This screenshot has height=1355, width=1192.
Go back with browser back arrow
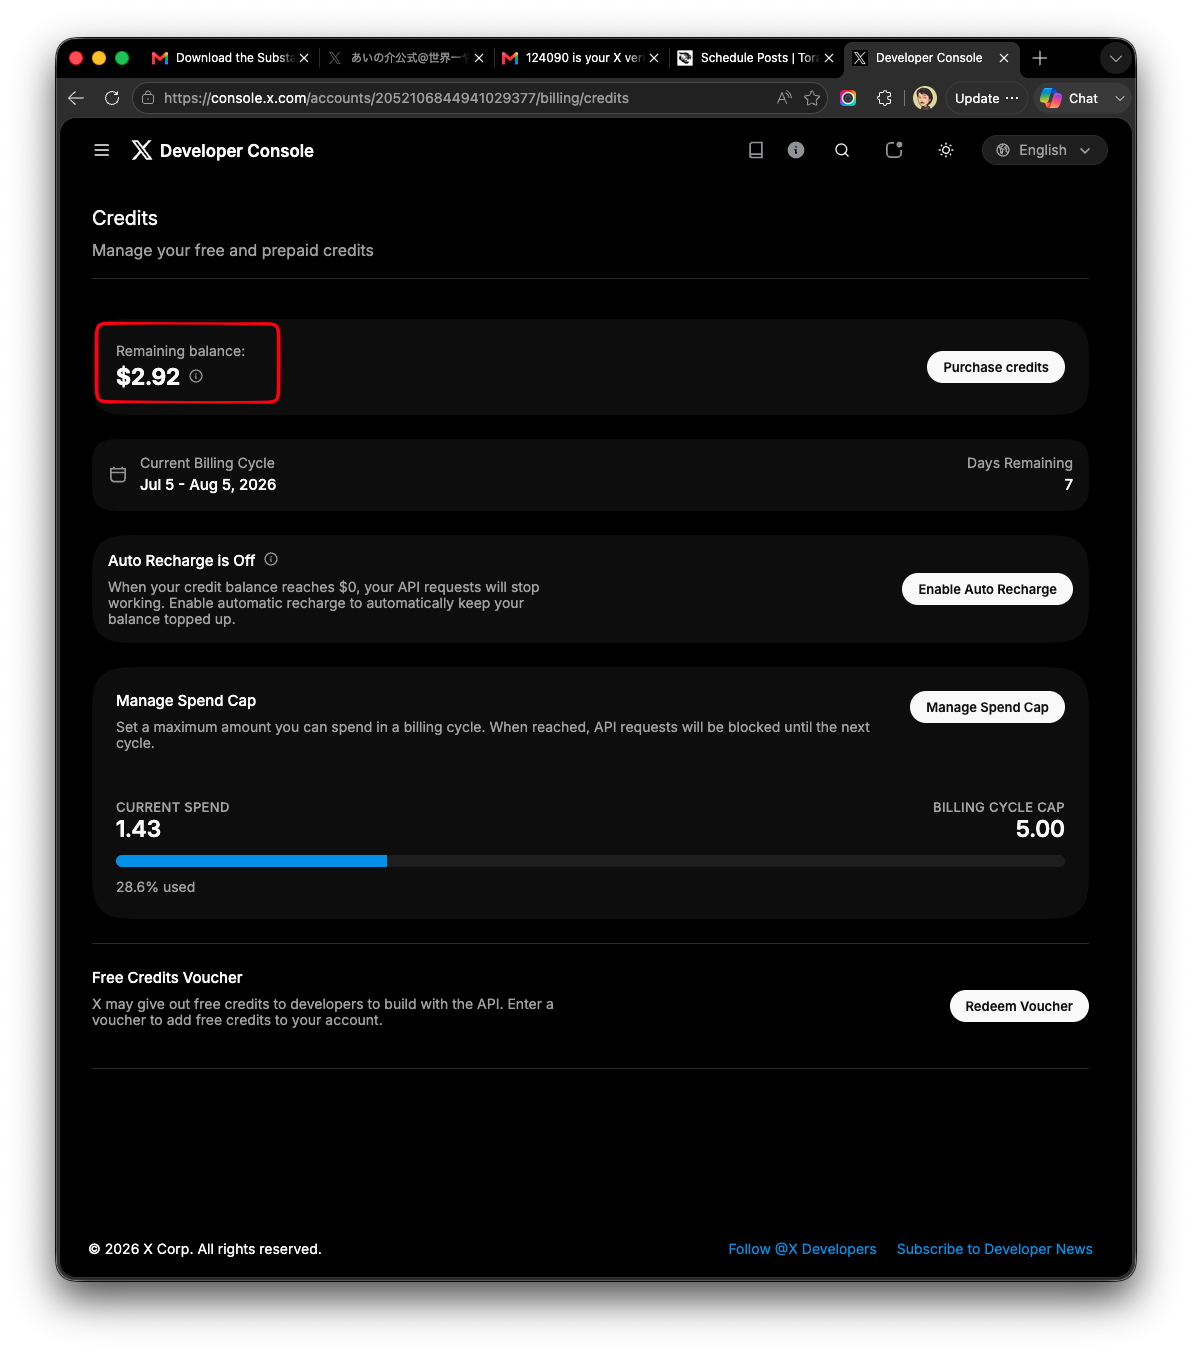point(76,98)
